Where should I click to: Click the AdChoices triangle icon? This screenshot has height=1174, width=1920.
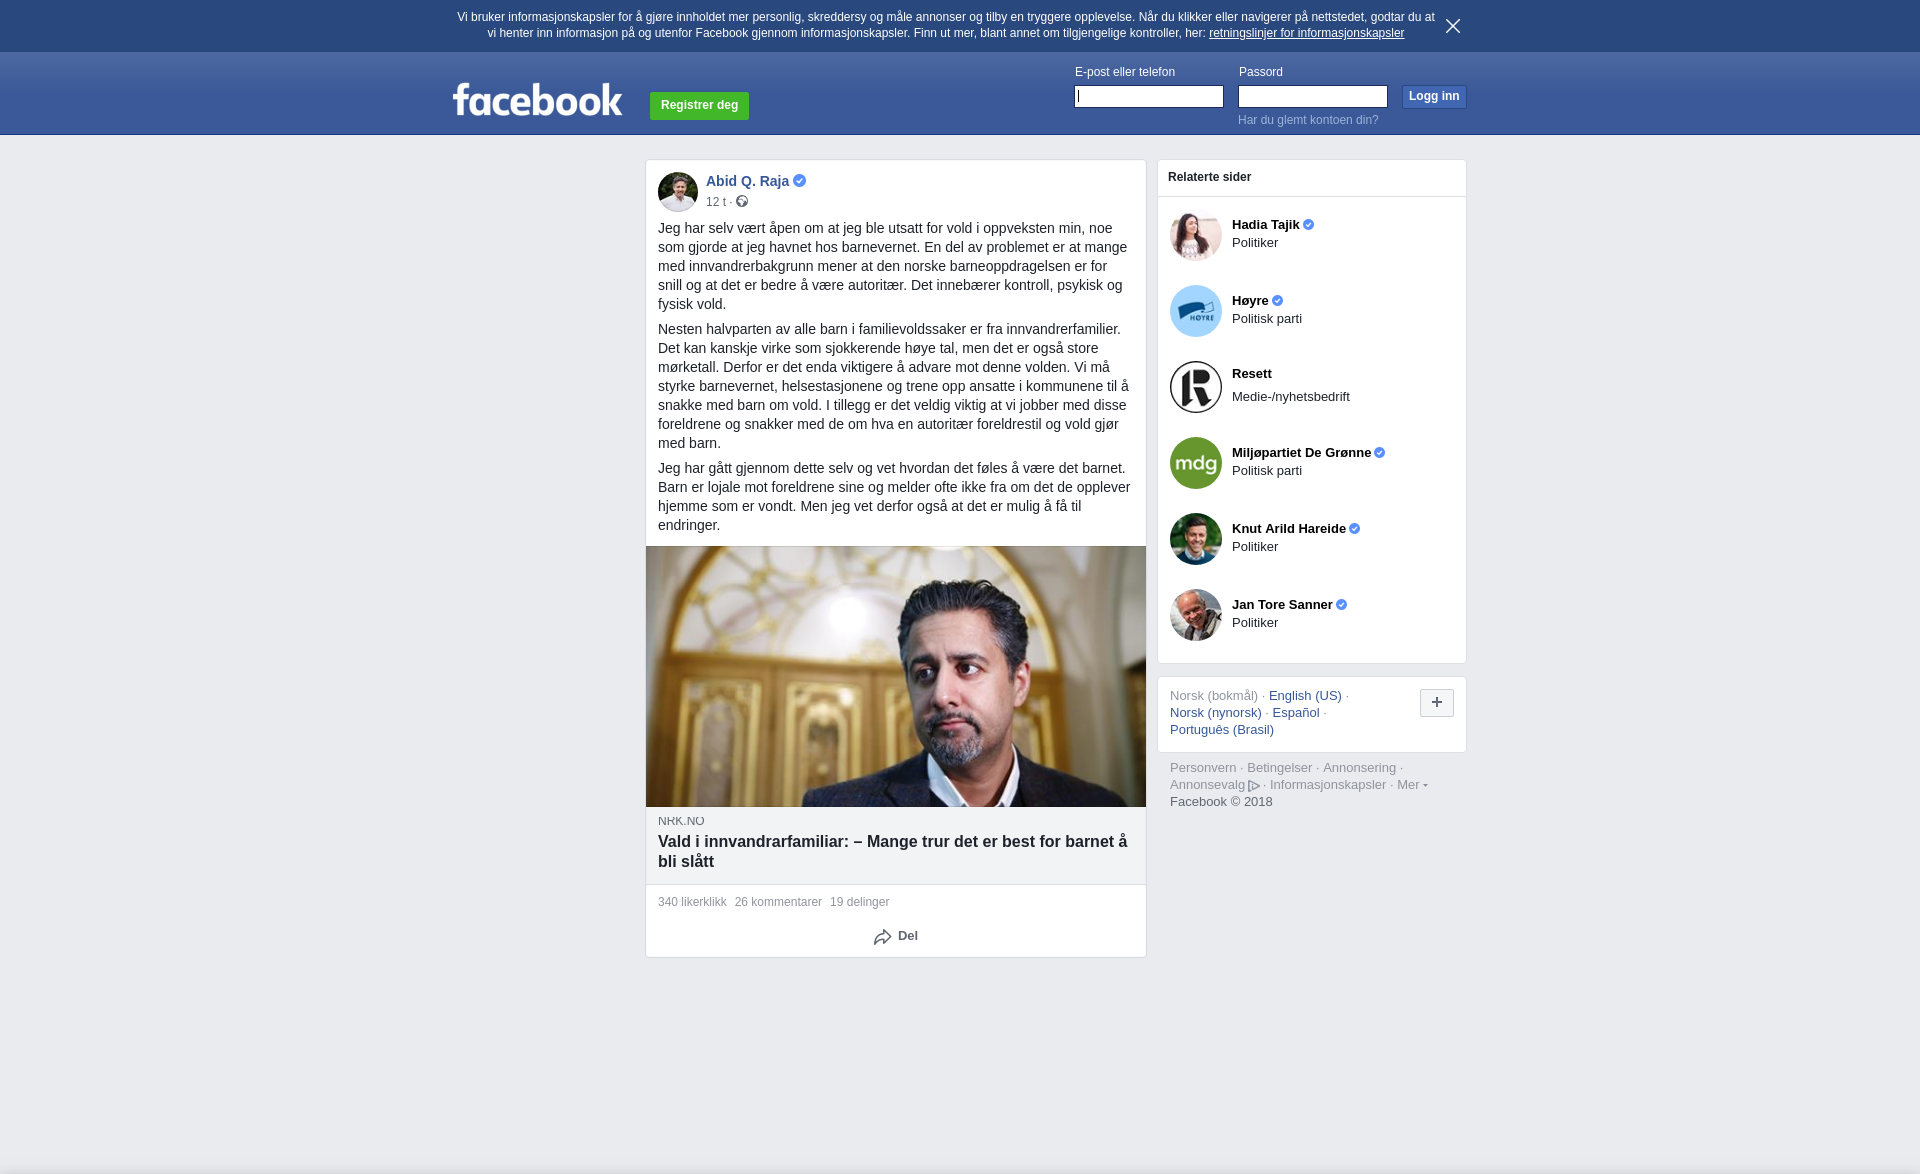coord(1254,786)
